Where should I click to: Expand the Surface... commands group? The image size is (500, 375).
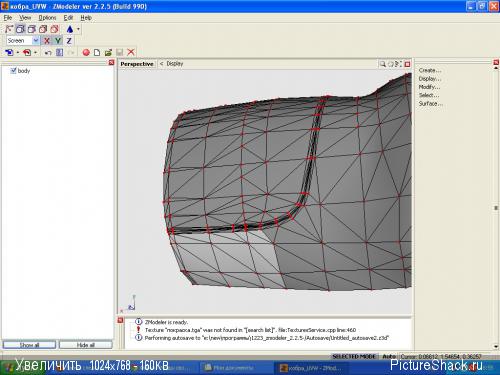coord(431,104)
